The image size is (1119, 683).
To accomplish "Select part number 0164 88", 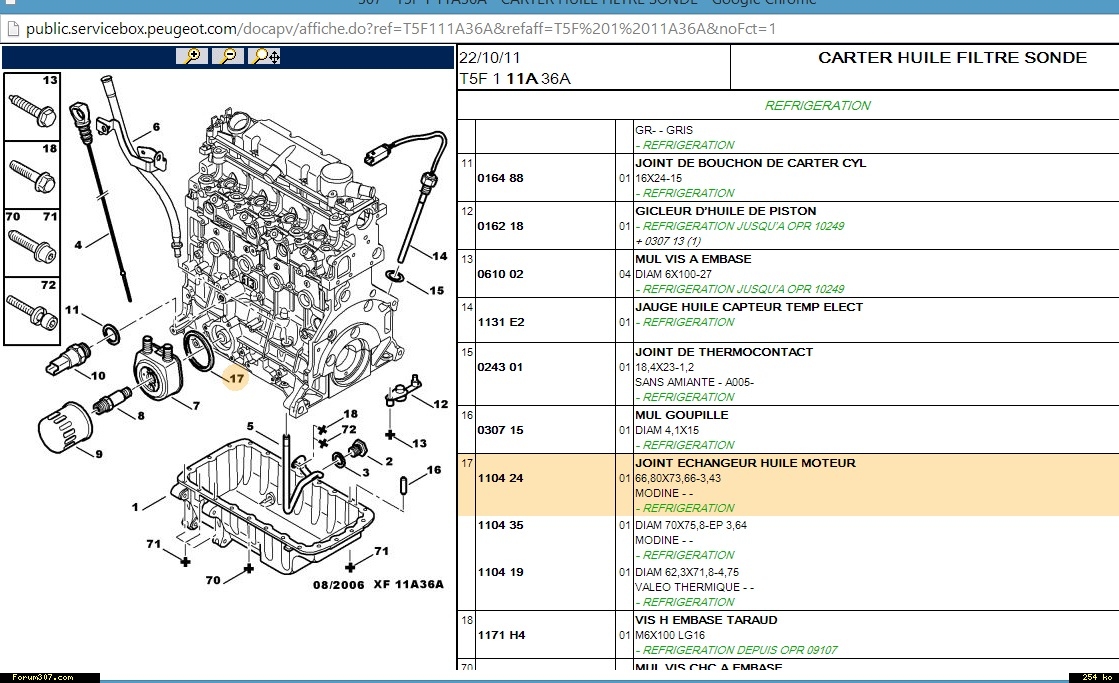I will (x=500, y=178).
